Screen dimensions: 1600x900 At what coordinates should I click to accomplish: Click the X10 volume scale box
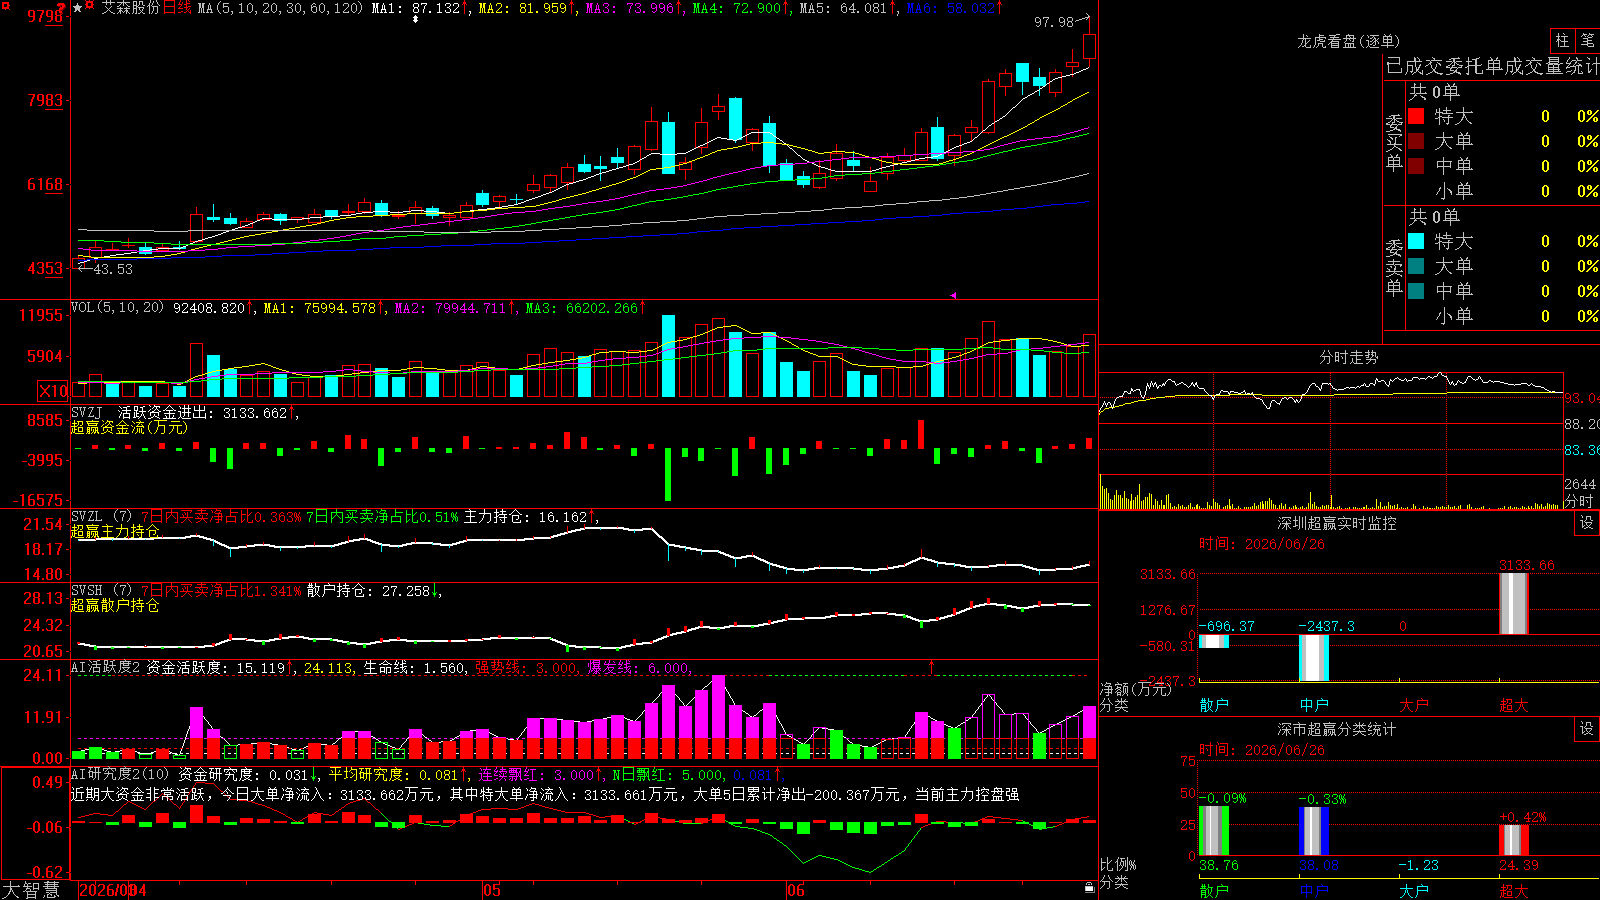53,391
